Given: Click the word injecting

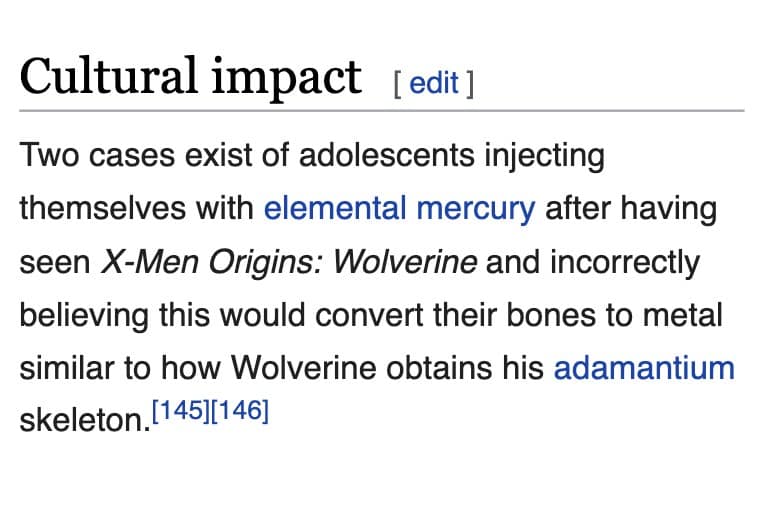Looking at the screenshot, I should tap(544, 157).
